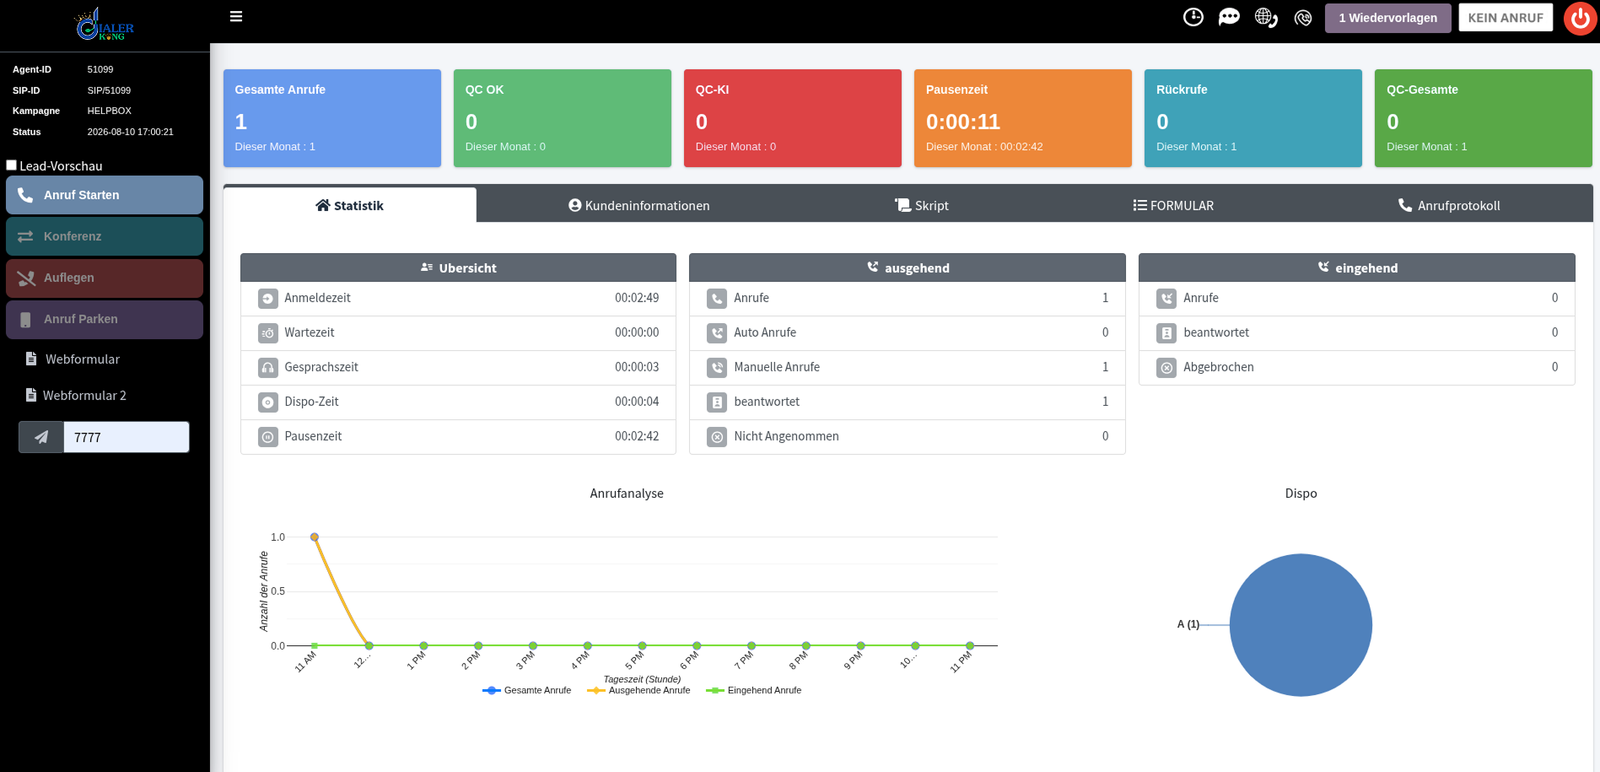Click the globe language icon
The height and width of the screenshot is (772, 1600).
[1266, 17]
